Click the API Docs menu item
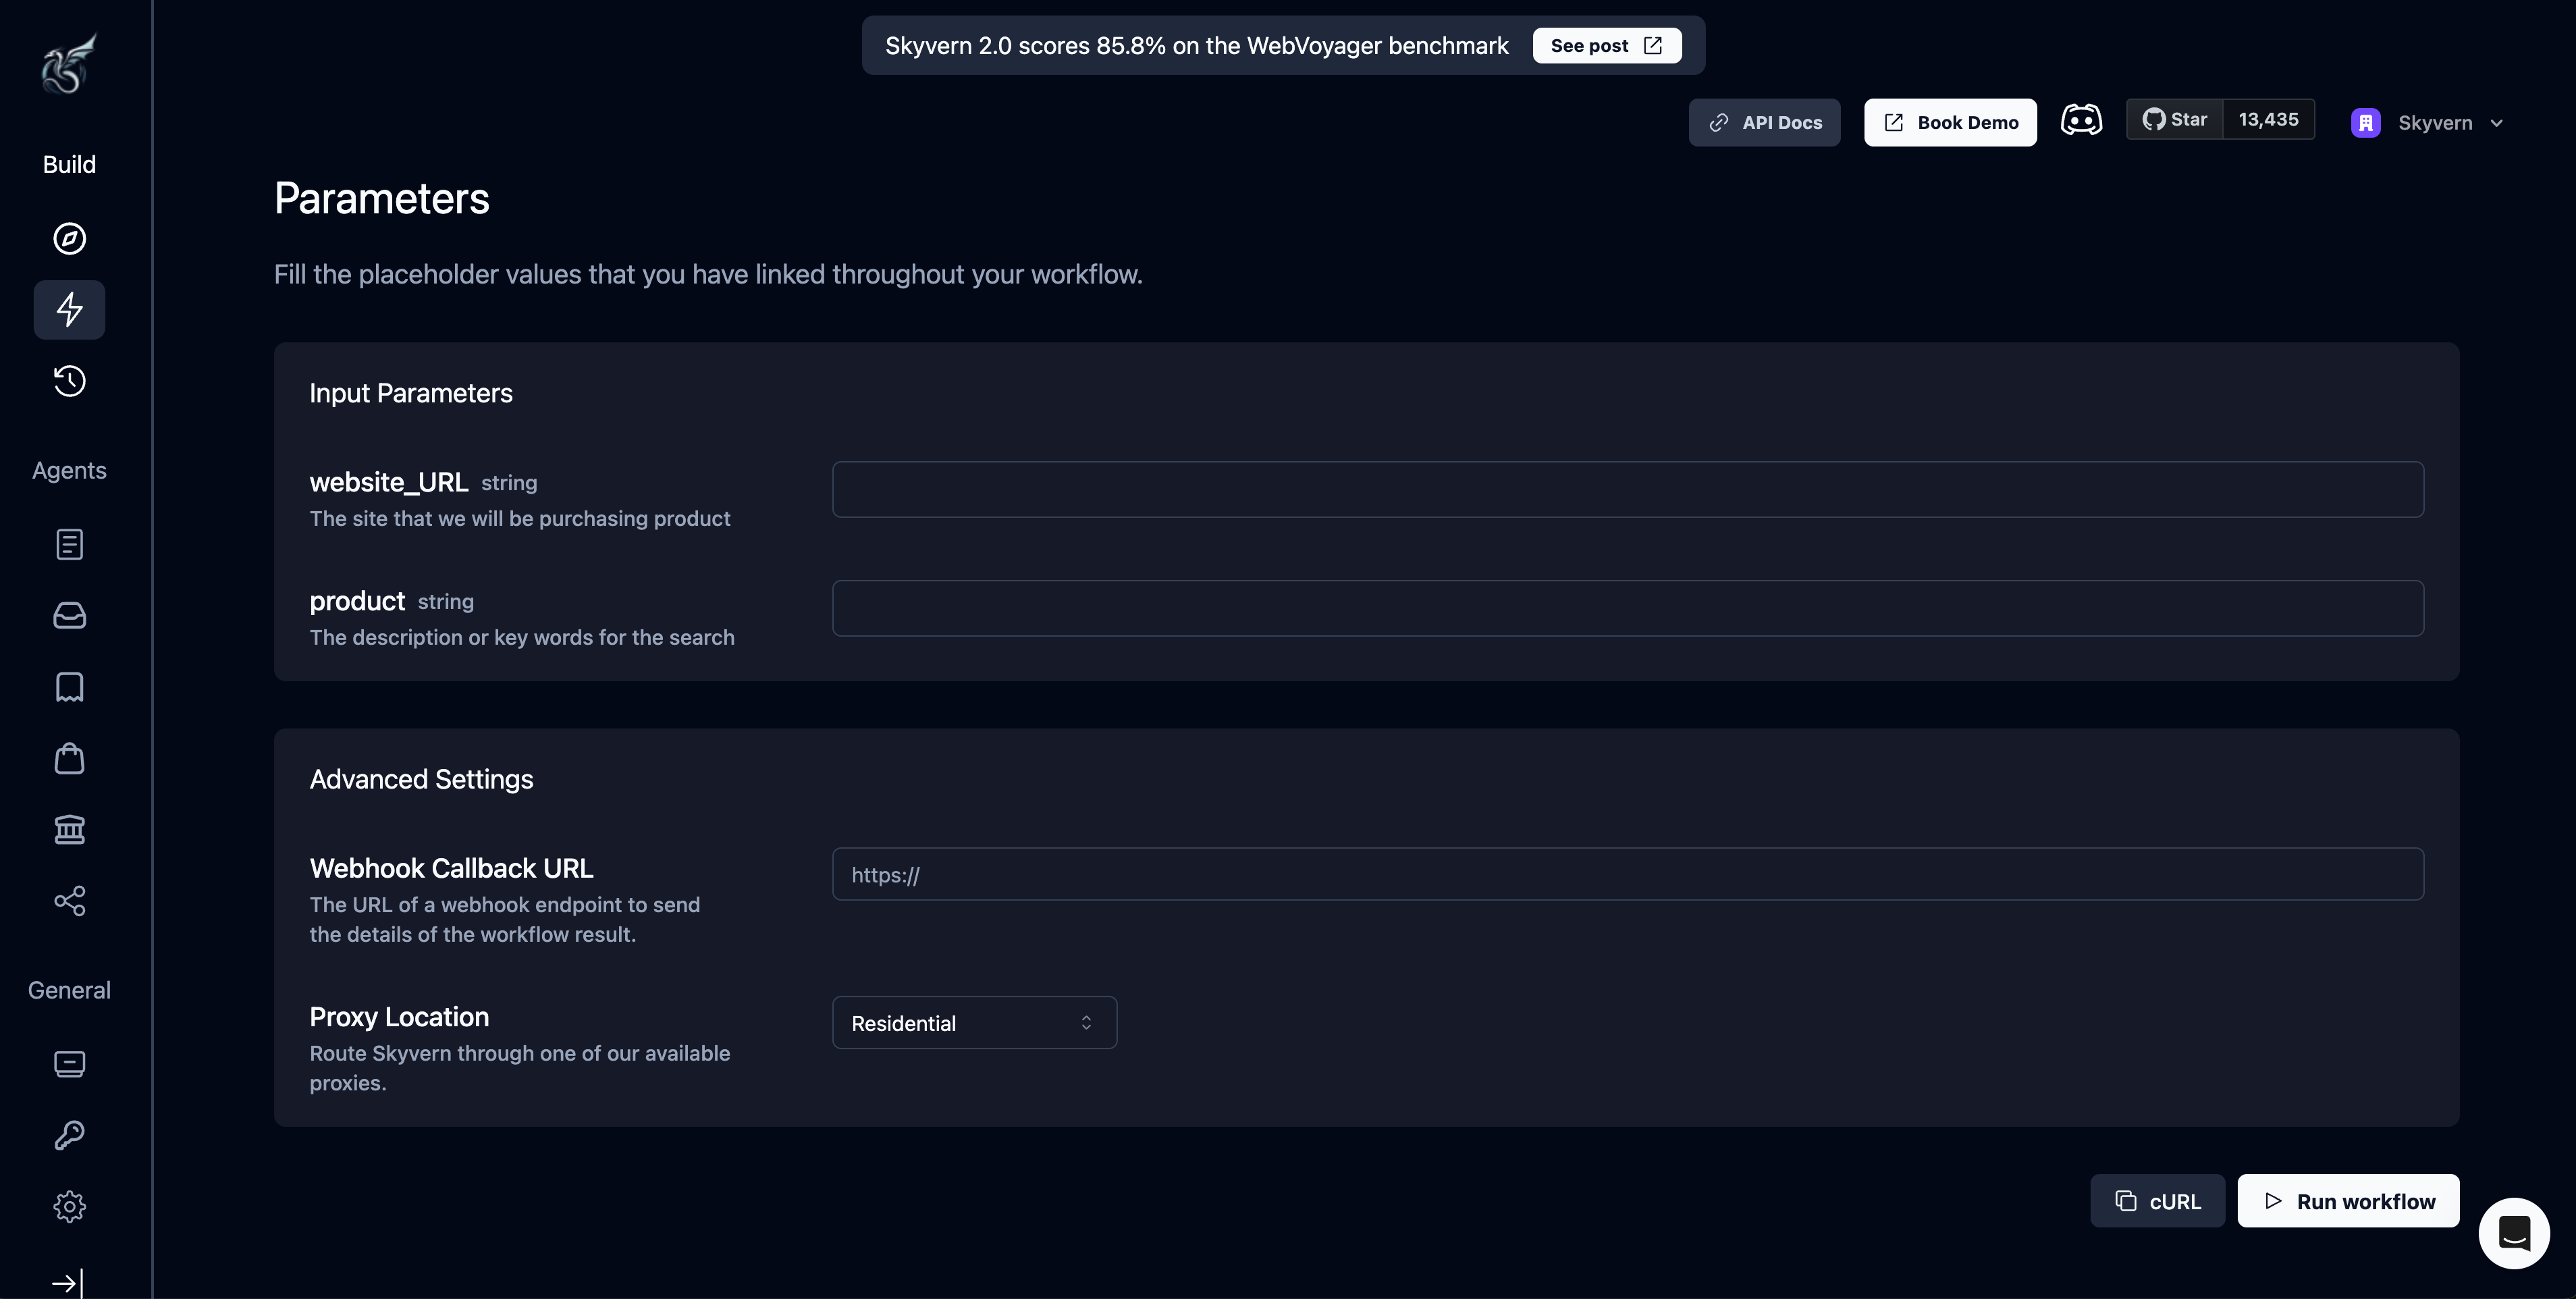Image resolution: width=2576 pixels, height=1299 pixels. 1764,122
